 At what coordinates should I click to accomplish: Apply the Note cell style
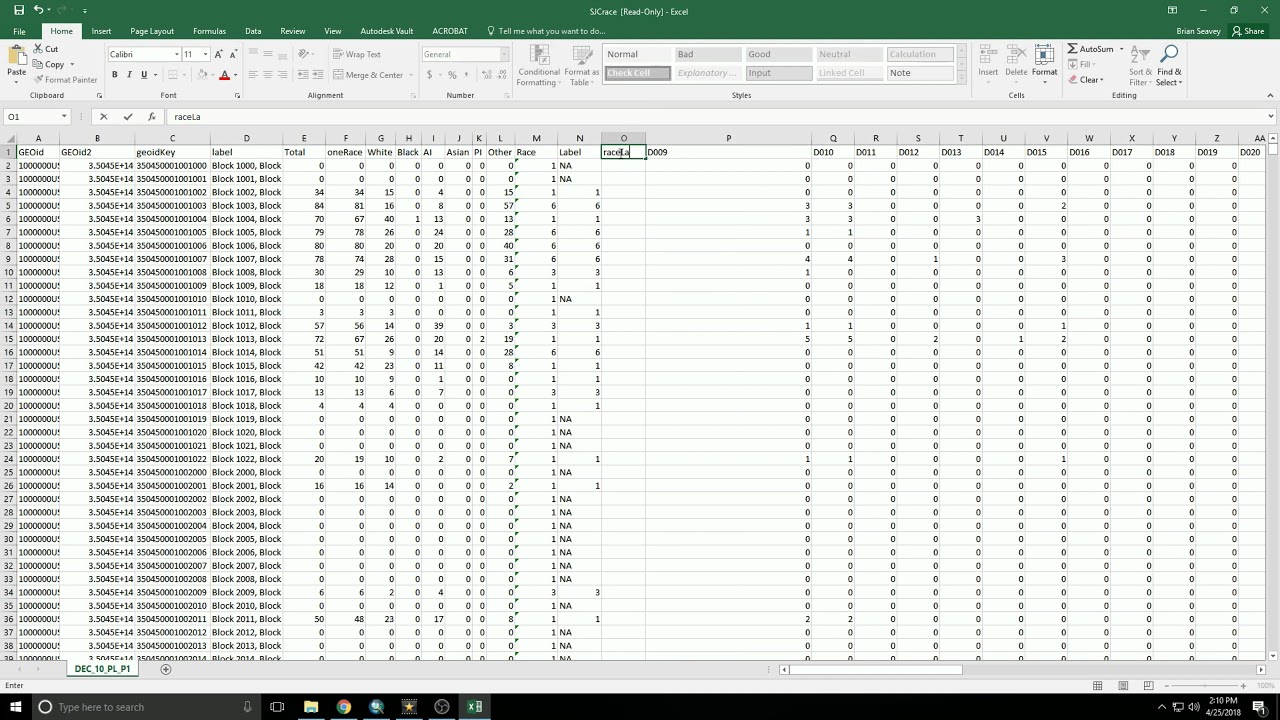(920, 73)
